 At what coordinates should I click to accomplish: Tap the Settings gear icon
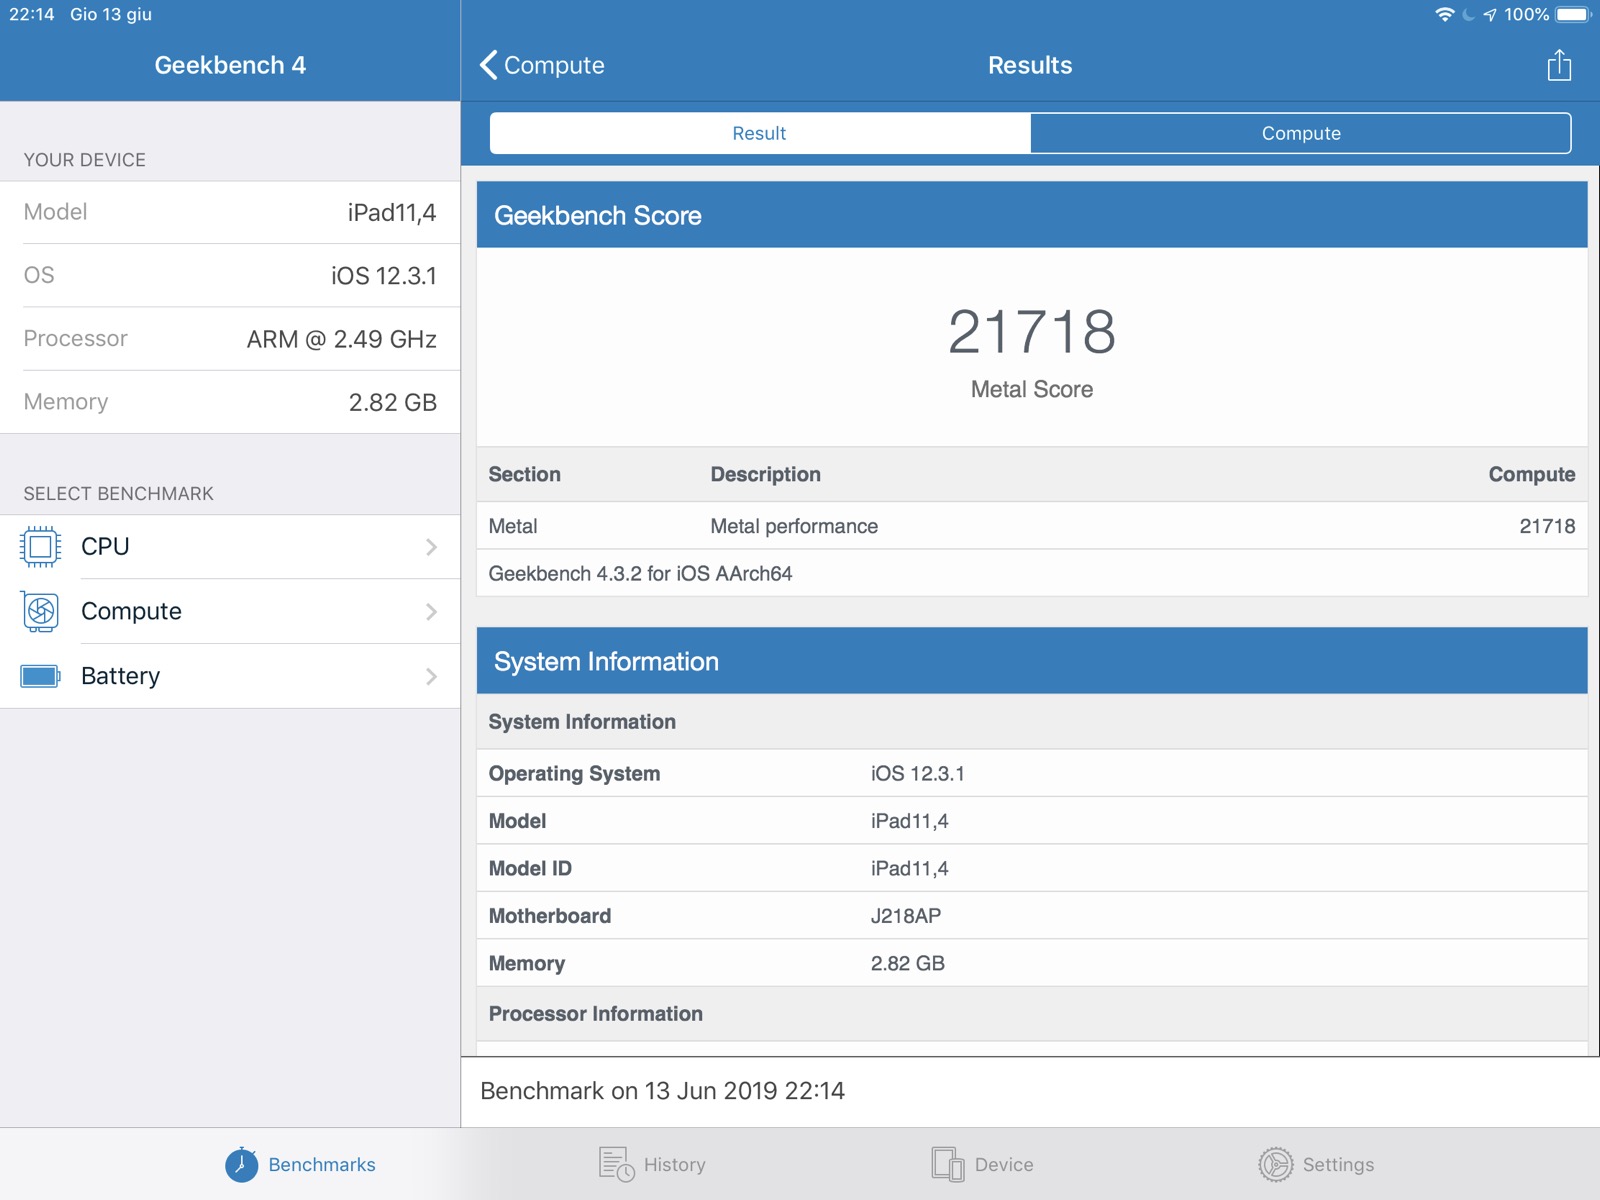click(x=1275, y=1165)
